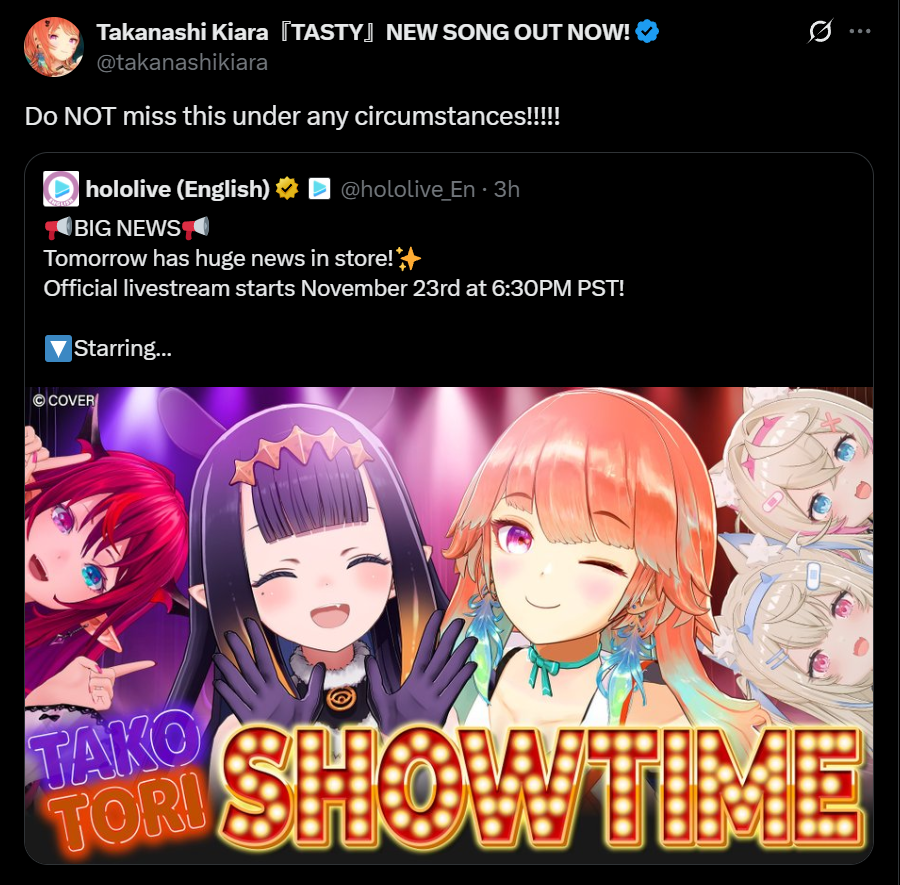Click hololive's gold verified badge
The width and height of the screenshot is (900, 885).
tap(287, 189)
